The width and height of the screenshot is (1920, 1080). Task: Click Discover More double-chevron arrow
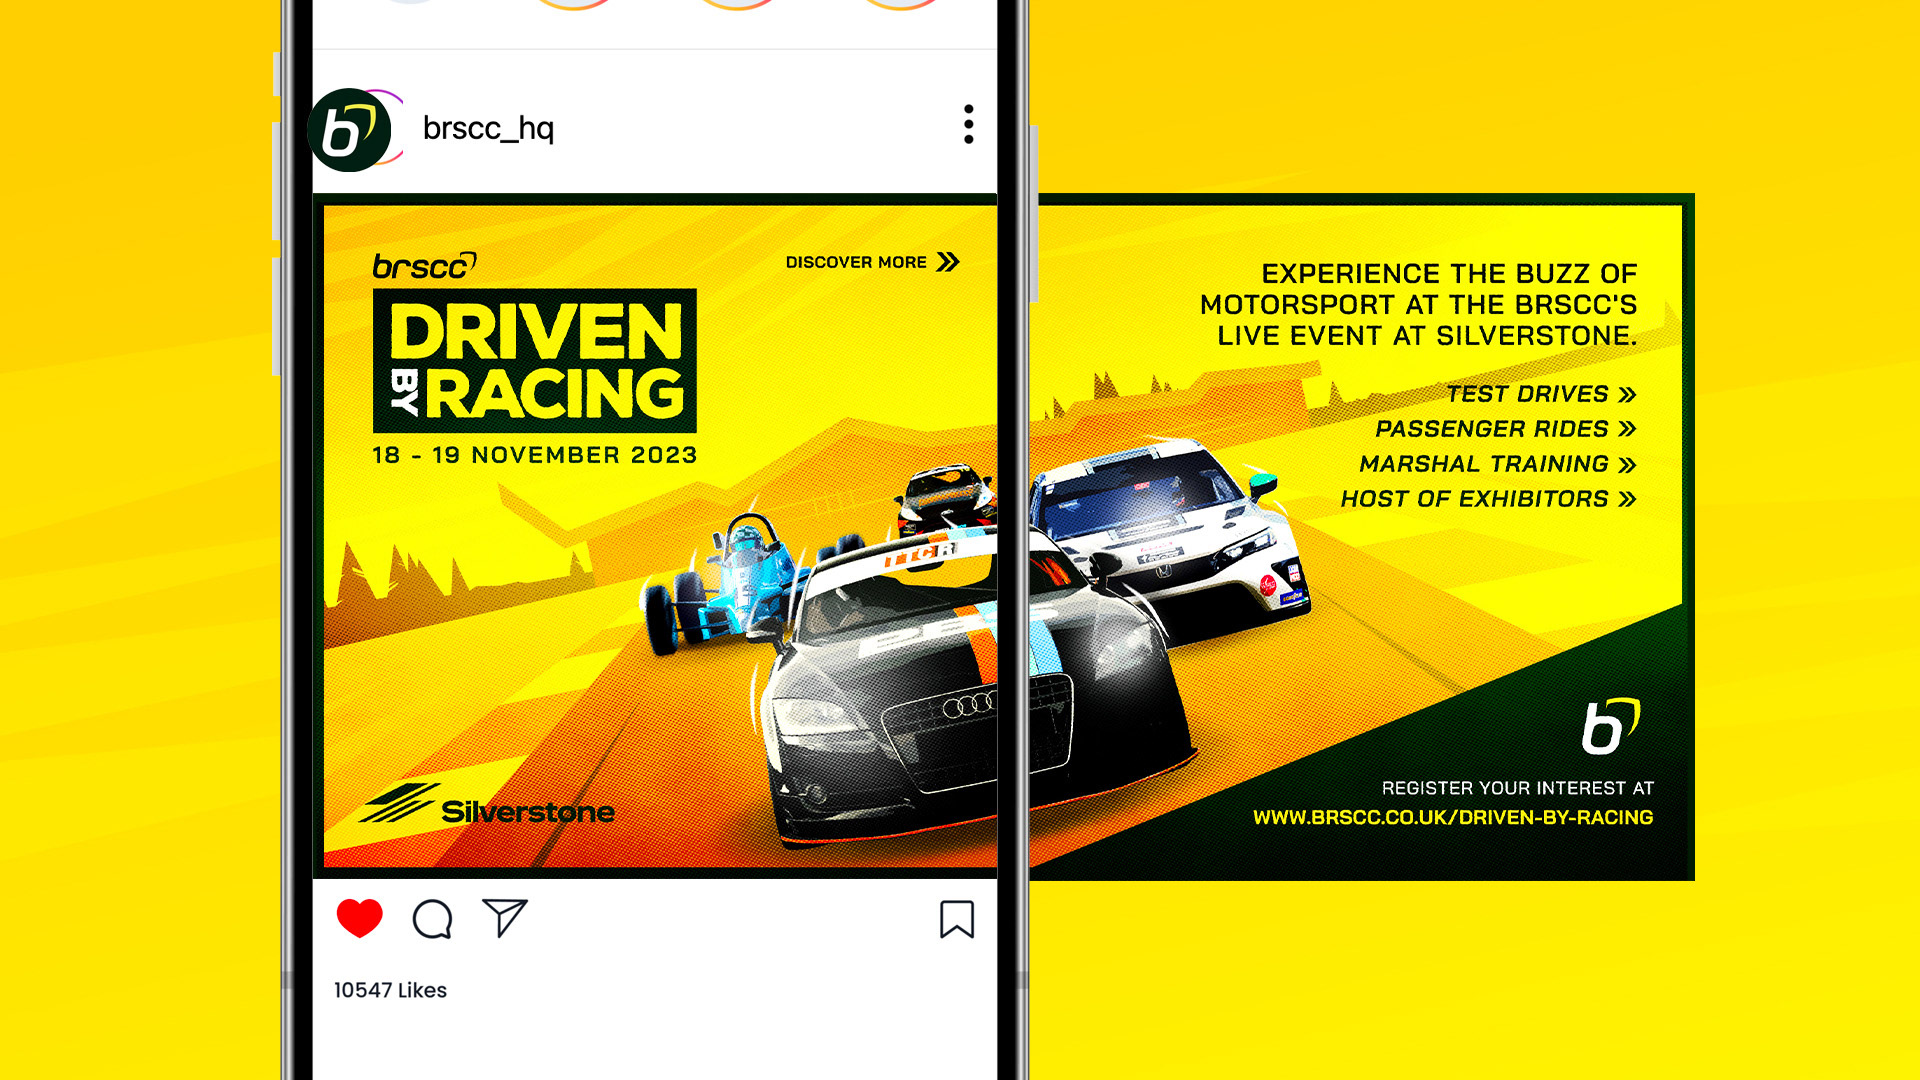point(948,262)
